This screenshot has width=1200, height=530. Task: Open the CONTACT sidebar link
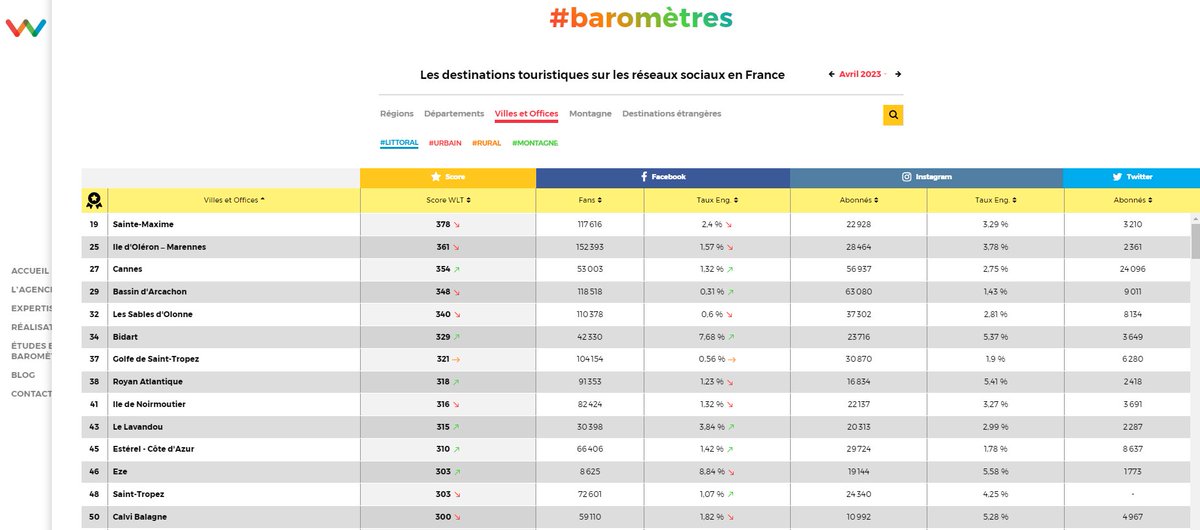[x=30, y=394]
